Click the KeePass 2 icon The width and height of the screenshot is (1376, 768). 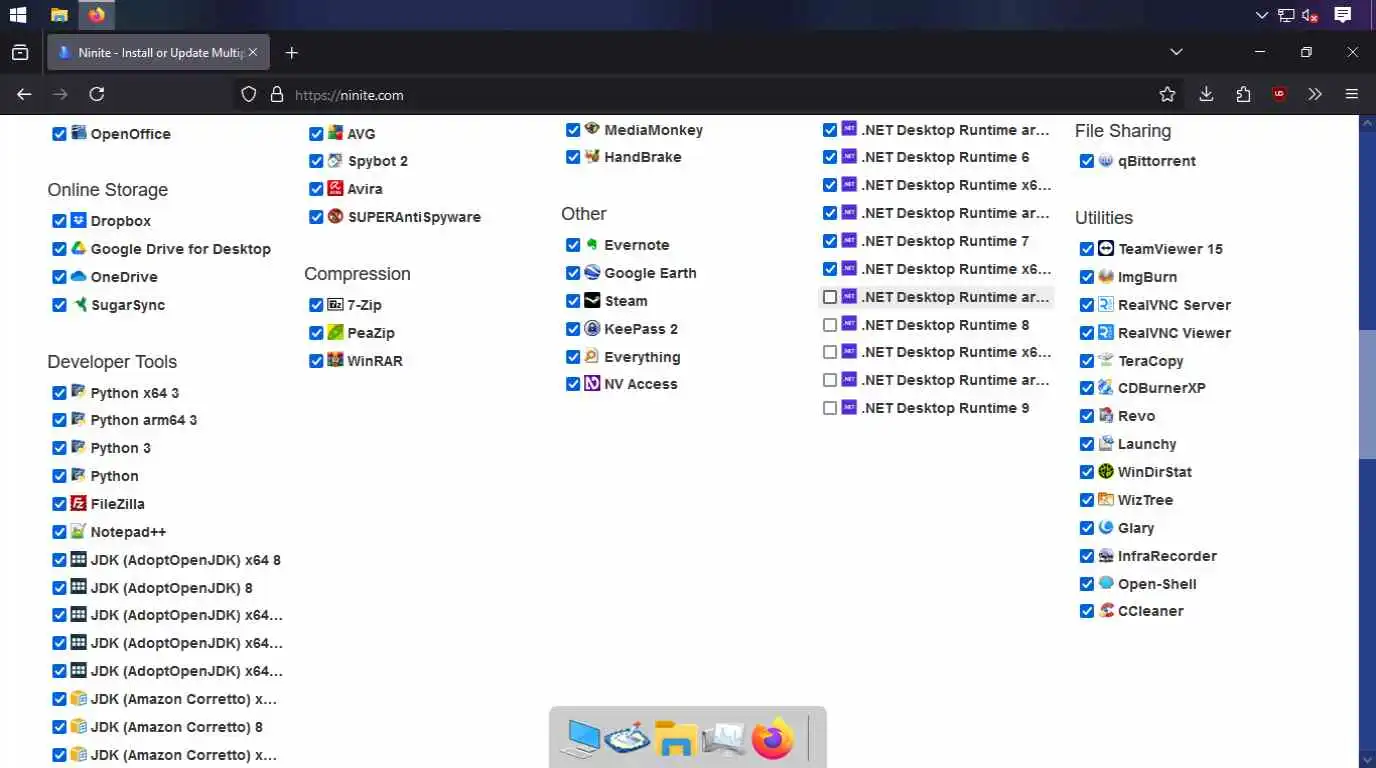pos(592,328)
